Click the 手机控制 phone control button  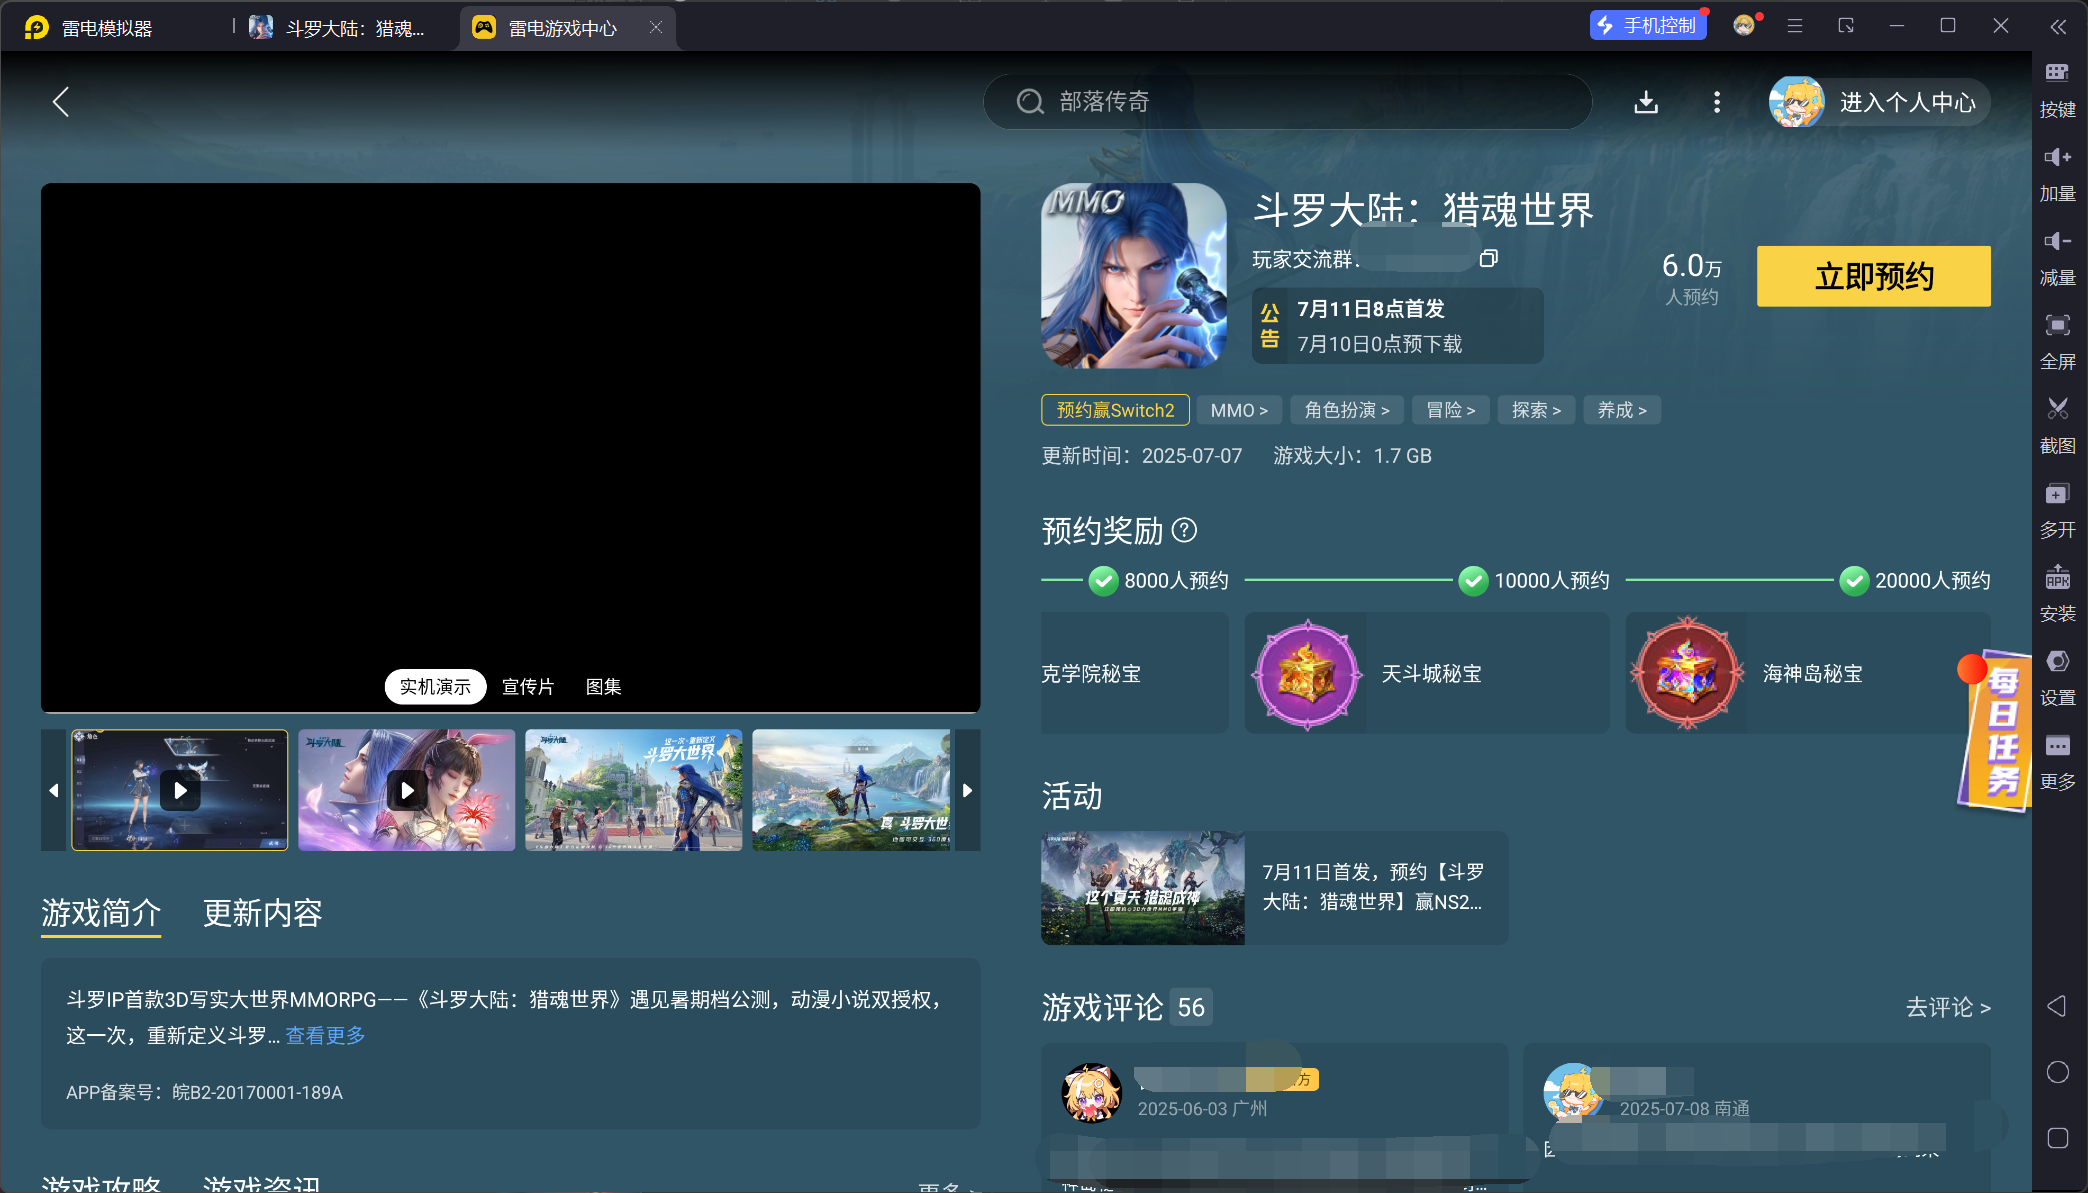[x=1648, y=26]
